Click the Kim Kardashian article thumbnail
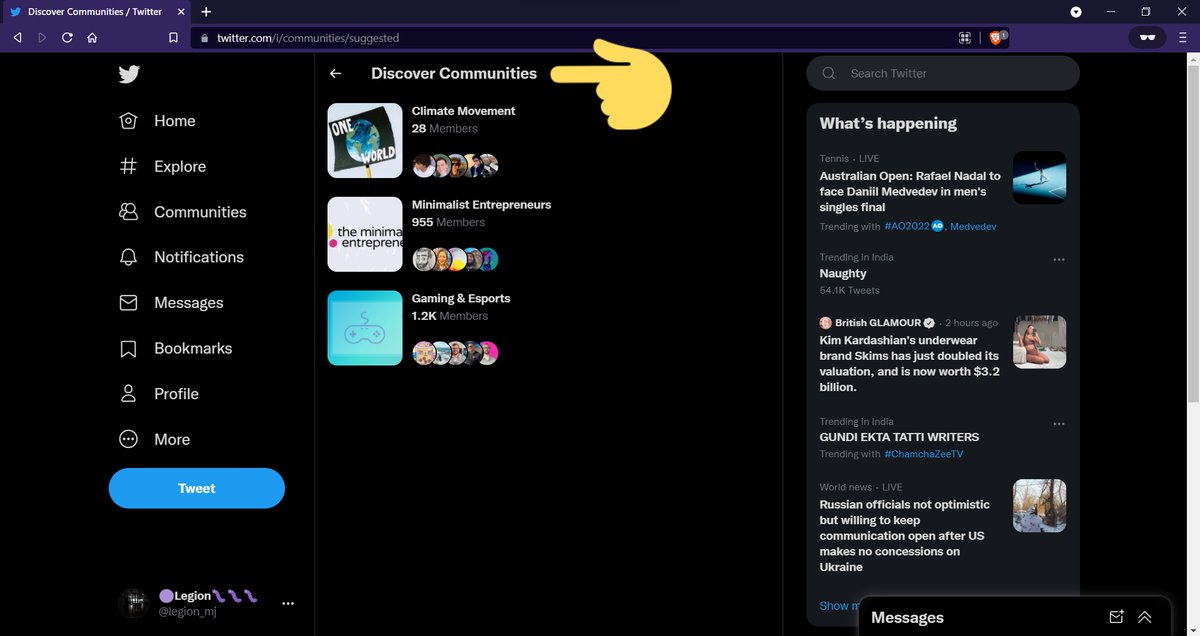1200x636 pixels. click(x=1040, y=342)
